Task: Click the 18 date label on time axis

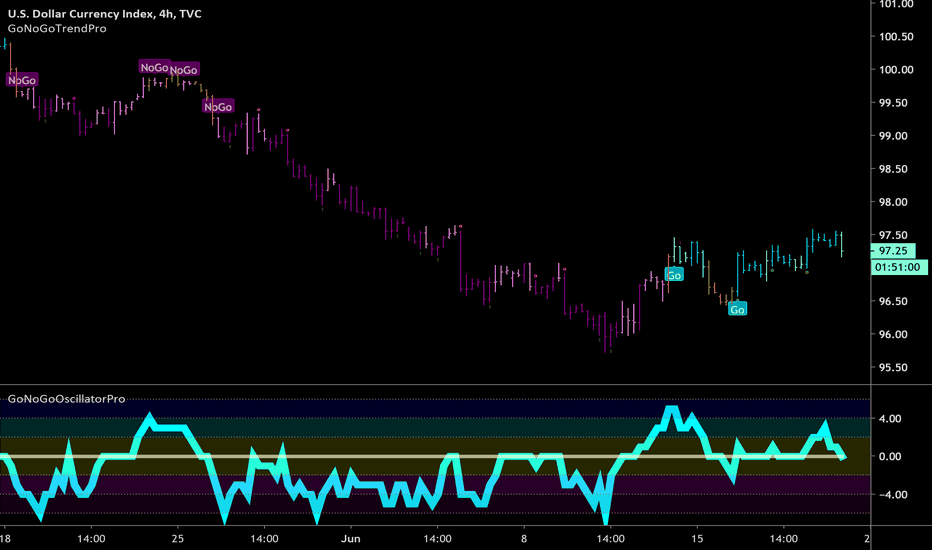Action: [x=5, y=539]
